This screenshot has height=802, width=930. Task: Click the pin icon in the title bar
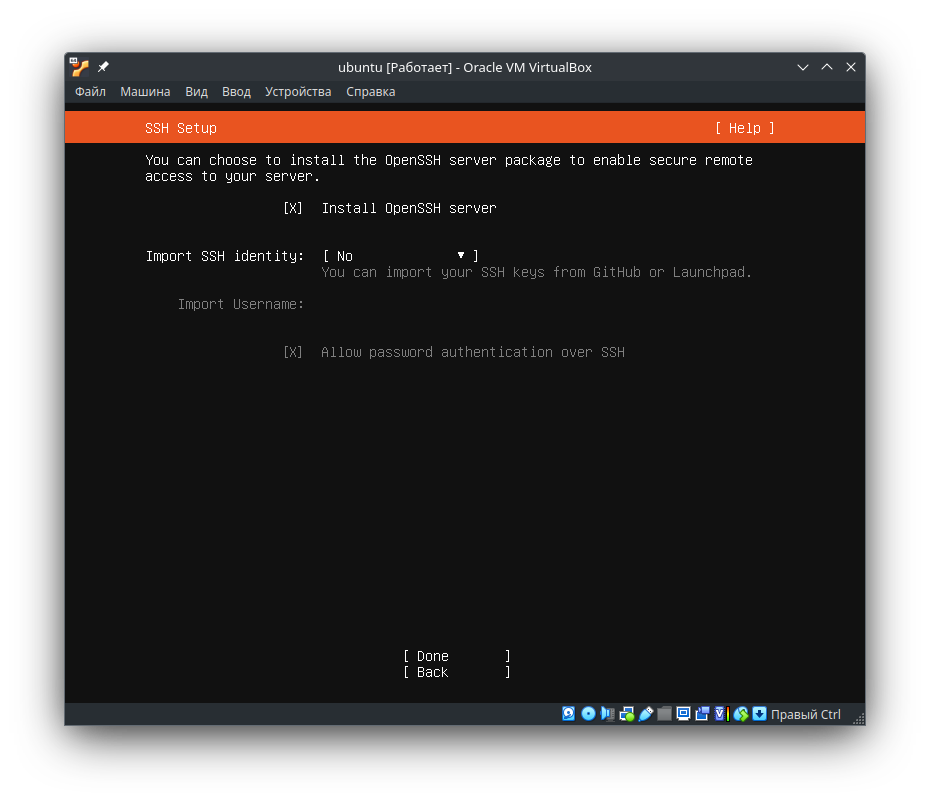tap(101, 67)
